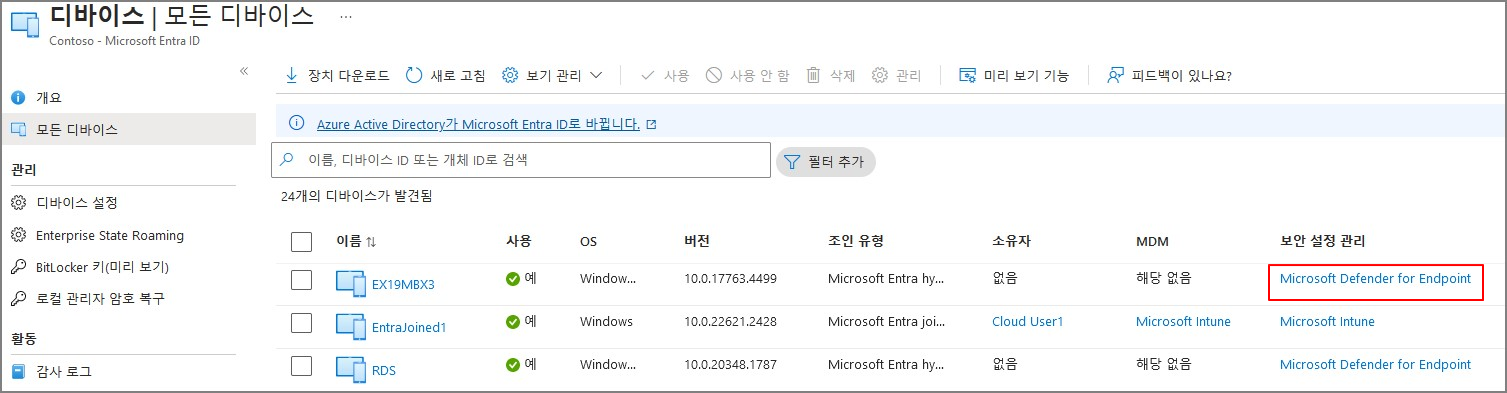Click version 10.0.17763.4499 cell
1507x393 pixels.
coord(731,279)
